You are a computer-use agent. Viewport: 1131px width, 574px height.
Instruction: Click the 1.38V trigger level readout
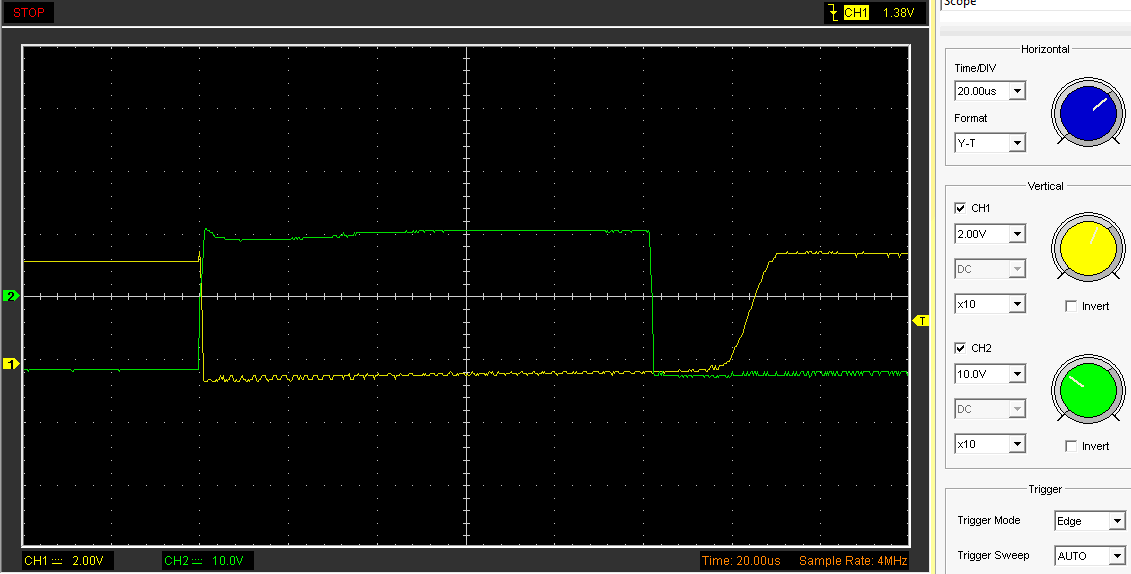click(898, 12)
